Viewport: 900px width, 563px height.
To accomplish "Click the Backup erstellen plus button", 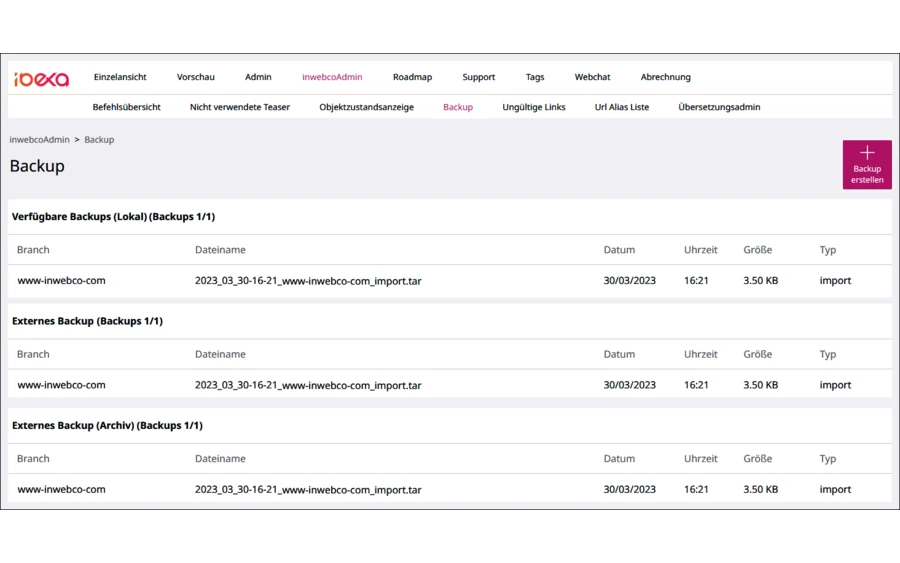I will coord(866,164).
